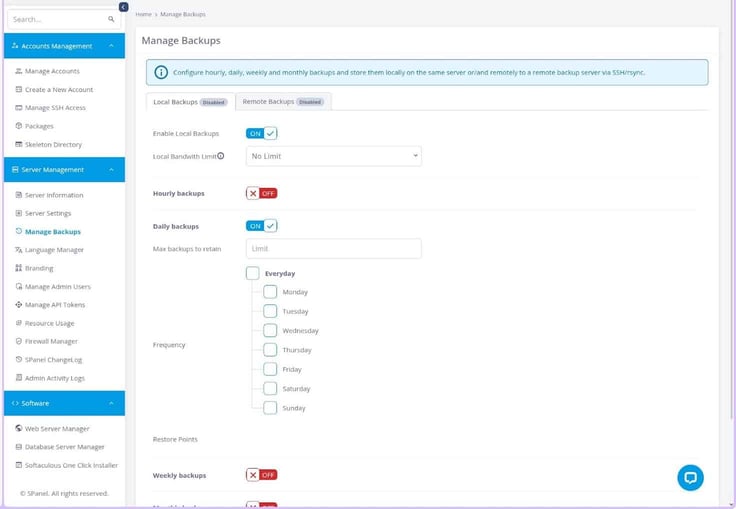736x509 pixels.
Task: Check the Tuesday checkbox
Action: tap(270, 311)
